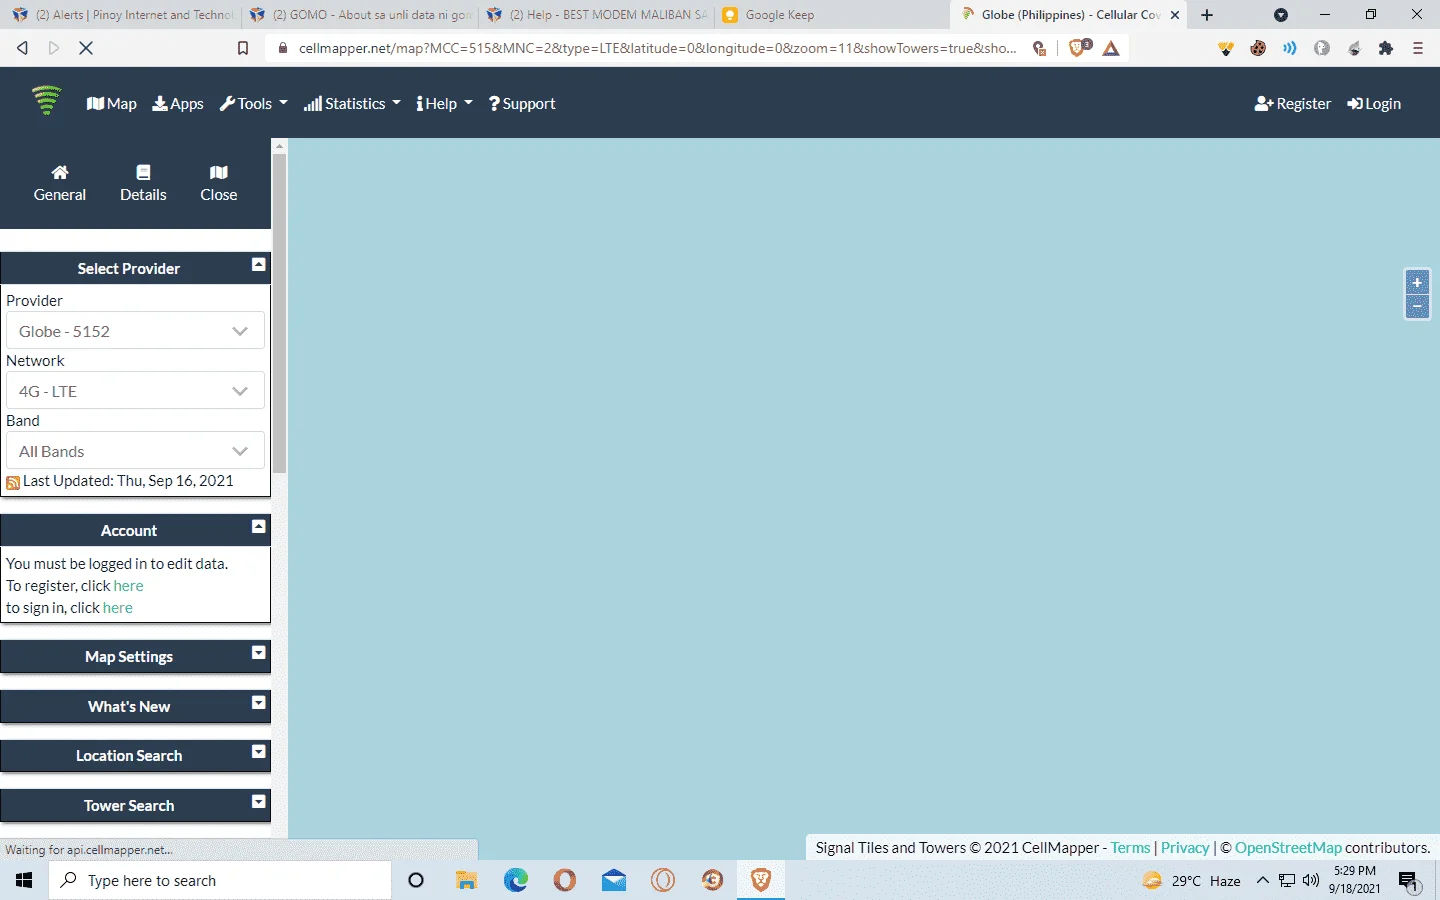
Task: Switch to the BEST MODEM MALIBAN tab
Action: coord(596,15)
